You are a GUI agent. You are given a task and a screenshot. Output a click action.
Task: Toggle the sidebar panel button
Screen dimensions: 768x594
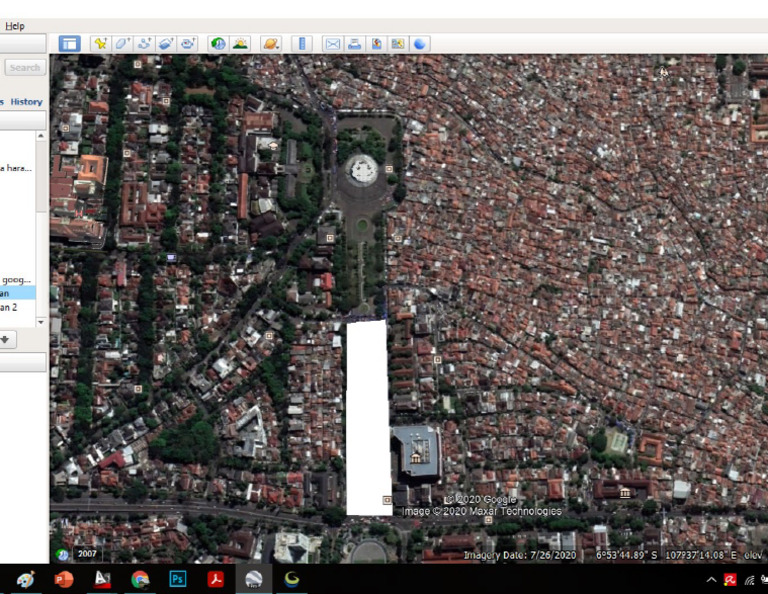click(x=69, y=43)
